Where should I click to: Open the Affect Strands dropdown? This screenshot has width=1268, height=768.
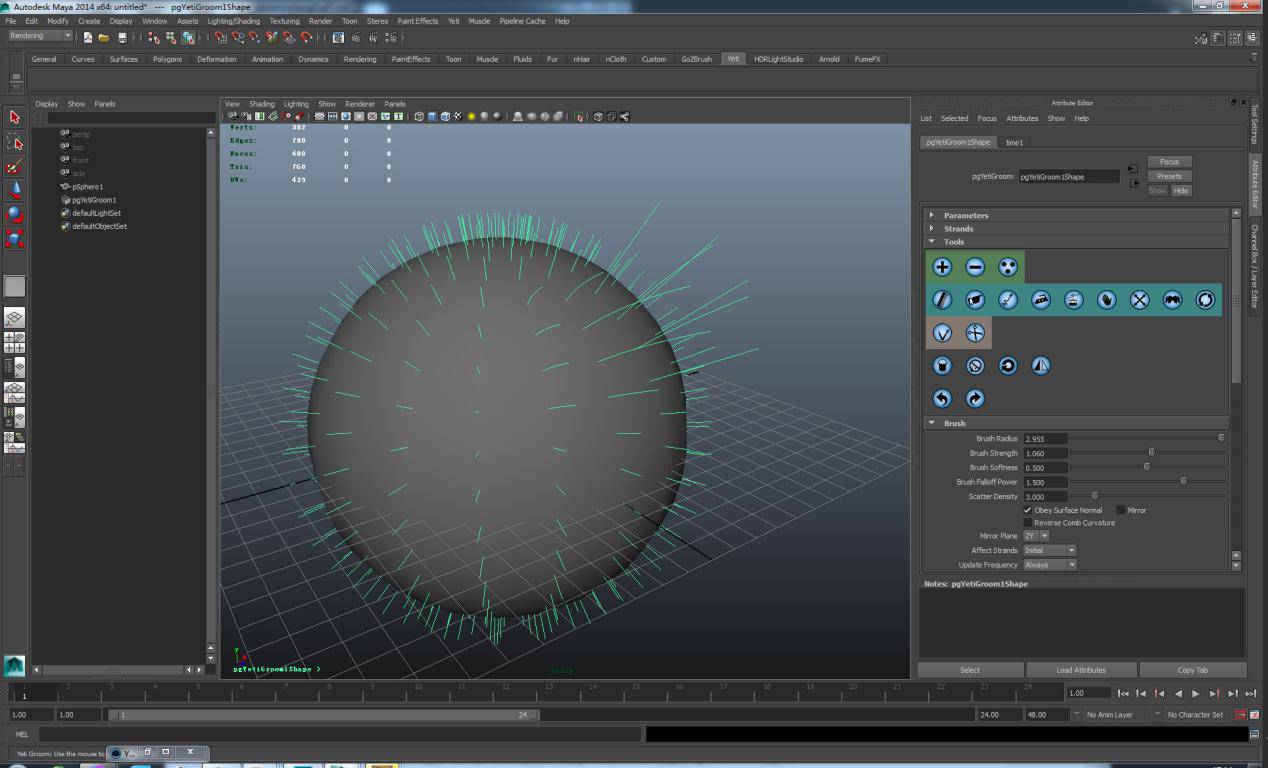click(1049, 550)
